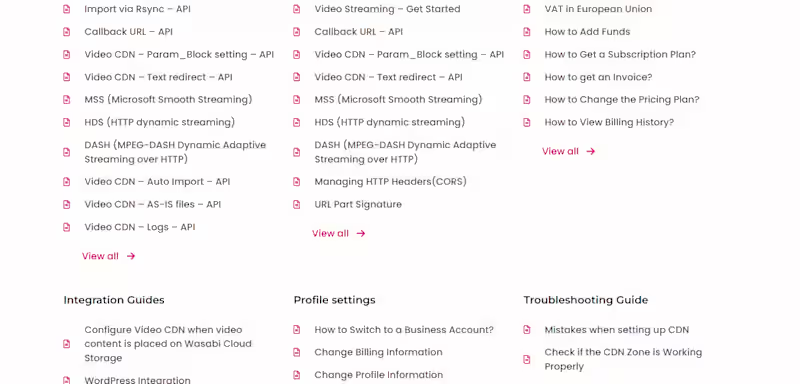Open 'Video Streaming – Get Started' article
The height and width of the screenshot is (384, 800).
coord(387,9)
